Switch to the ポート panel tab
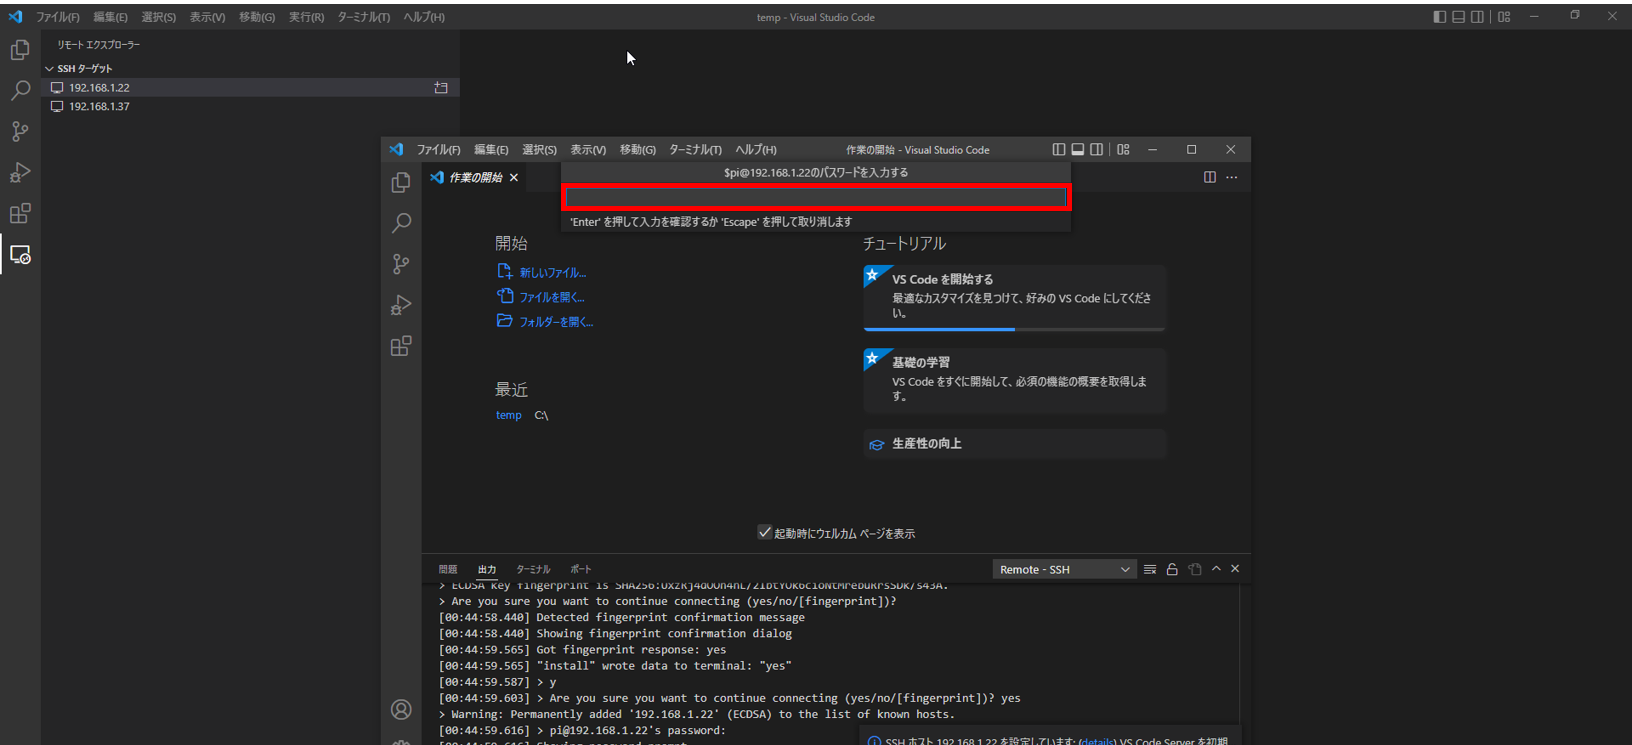 pyautogui.click(x=581, y=569)
